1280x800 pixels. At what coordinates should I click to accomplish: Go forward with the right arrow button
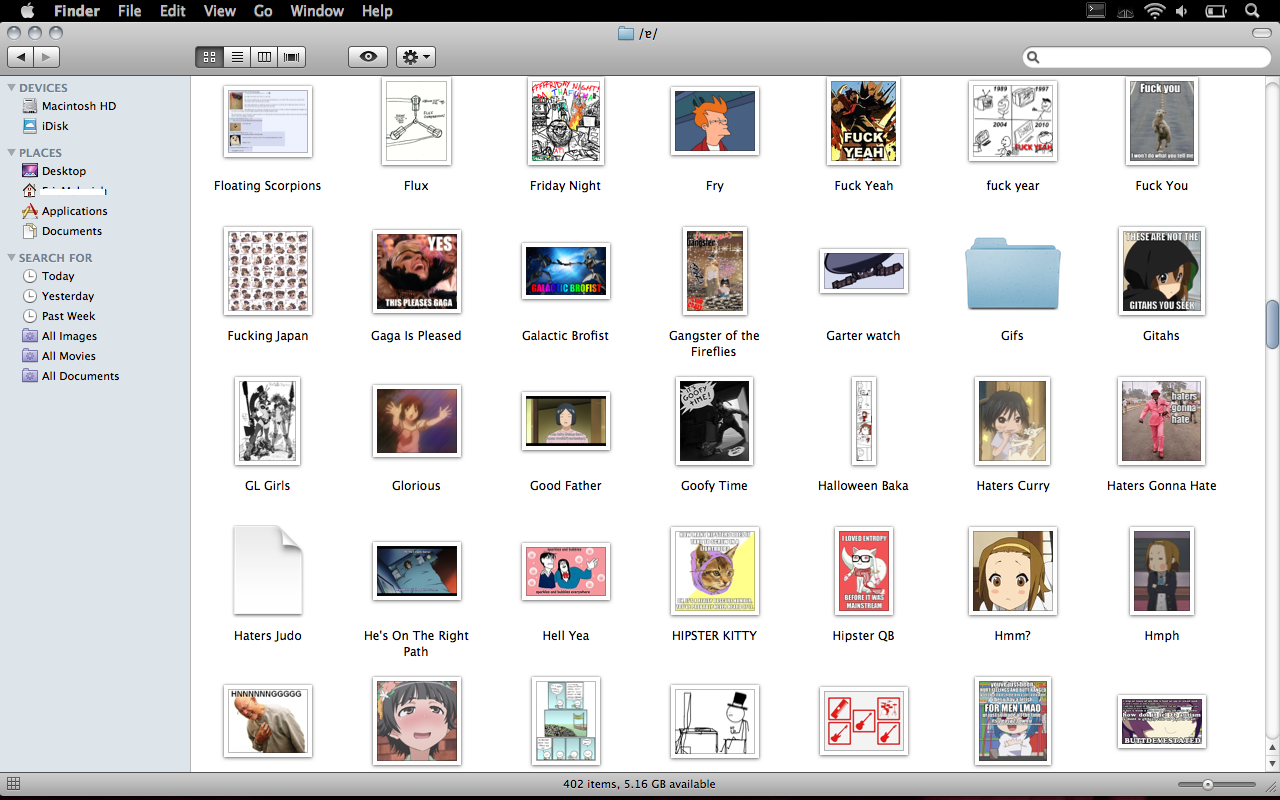pos(47,57)
